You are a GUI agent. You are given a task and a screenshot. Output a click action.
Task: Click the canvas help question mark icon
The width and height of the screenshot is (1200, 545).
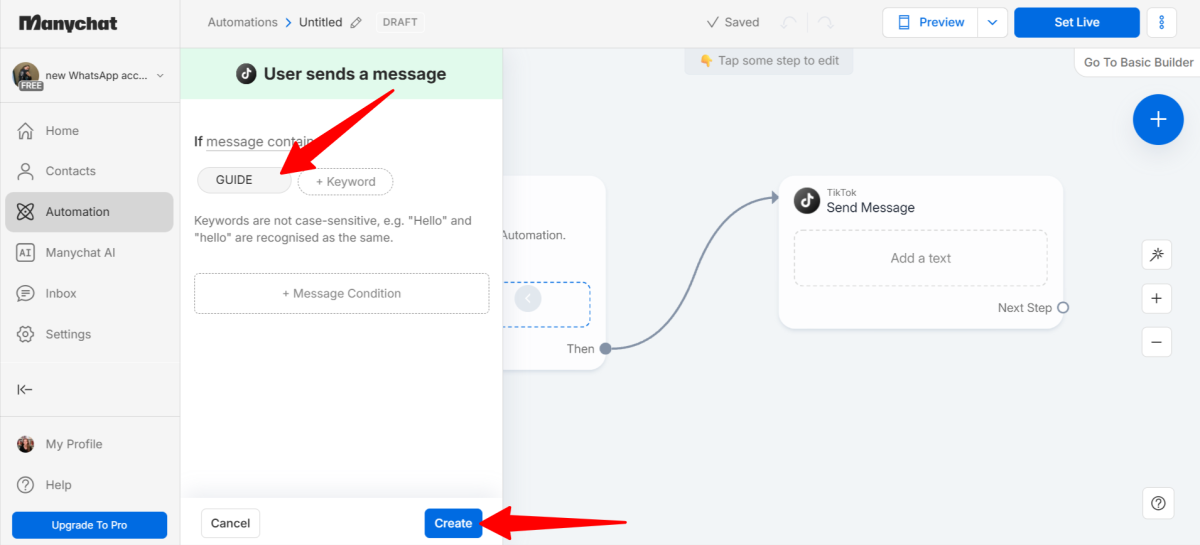1158,503
